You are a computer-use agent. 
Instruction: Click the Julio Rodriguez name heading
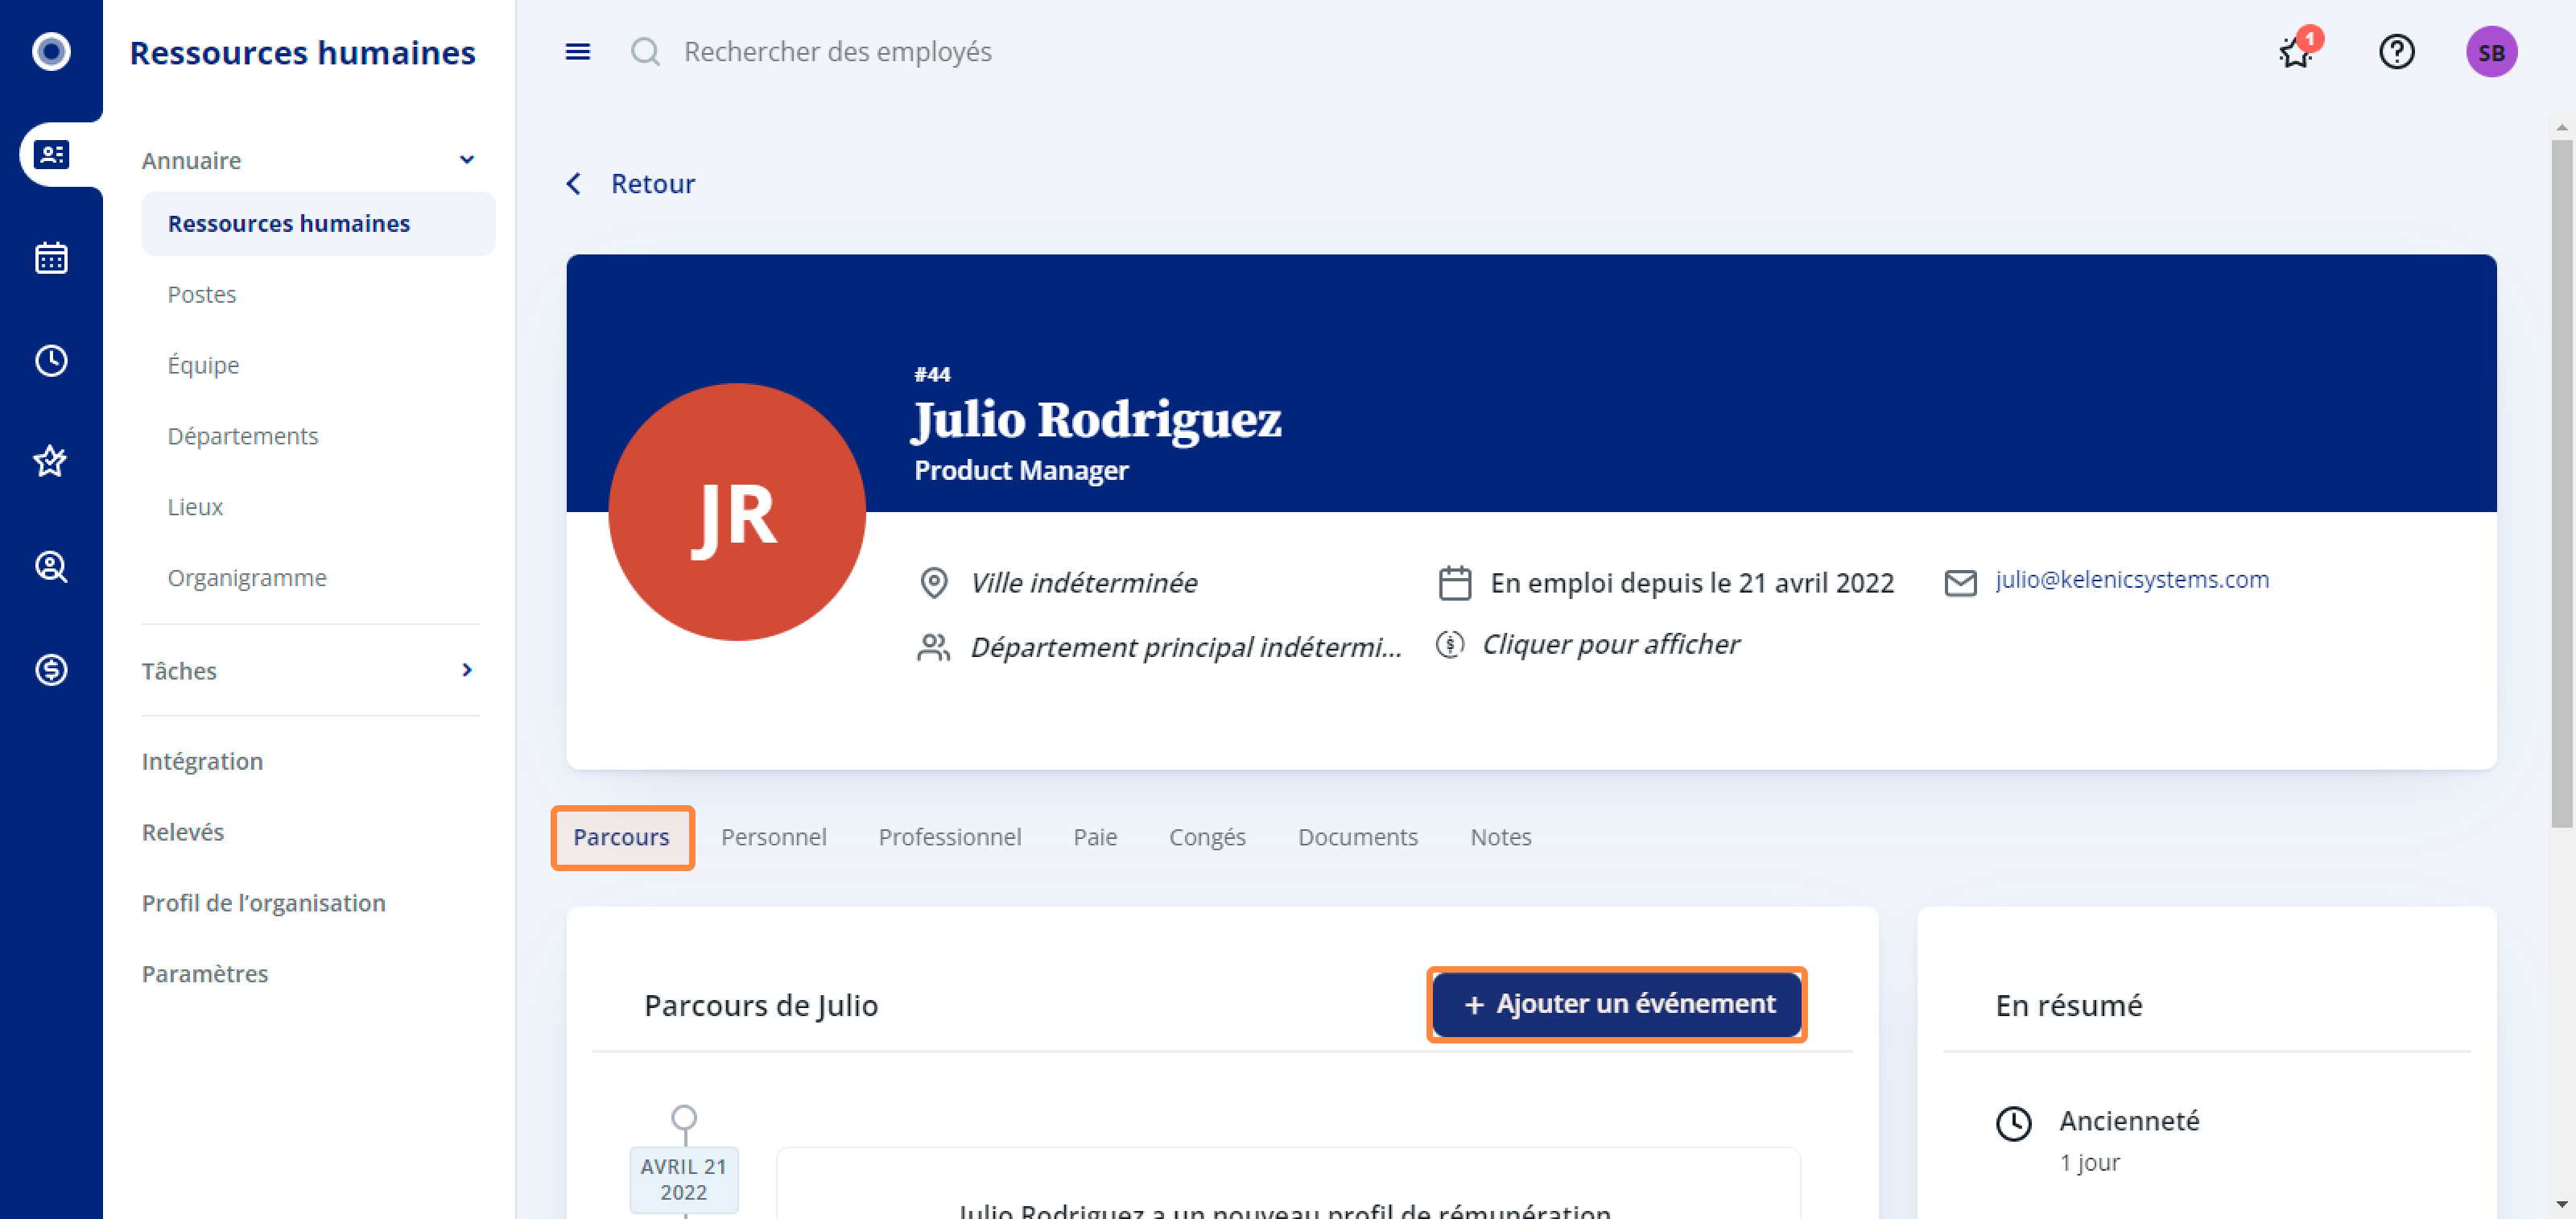click(x=1097, y=420)
